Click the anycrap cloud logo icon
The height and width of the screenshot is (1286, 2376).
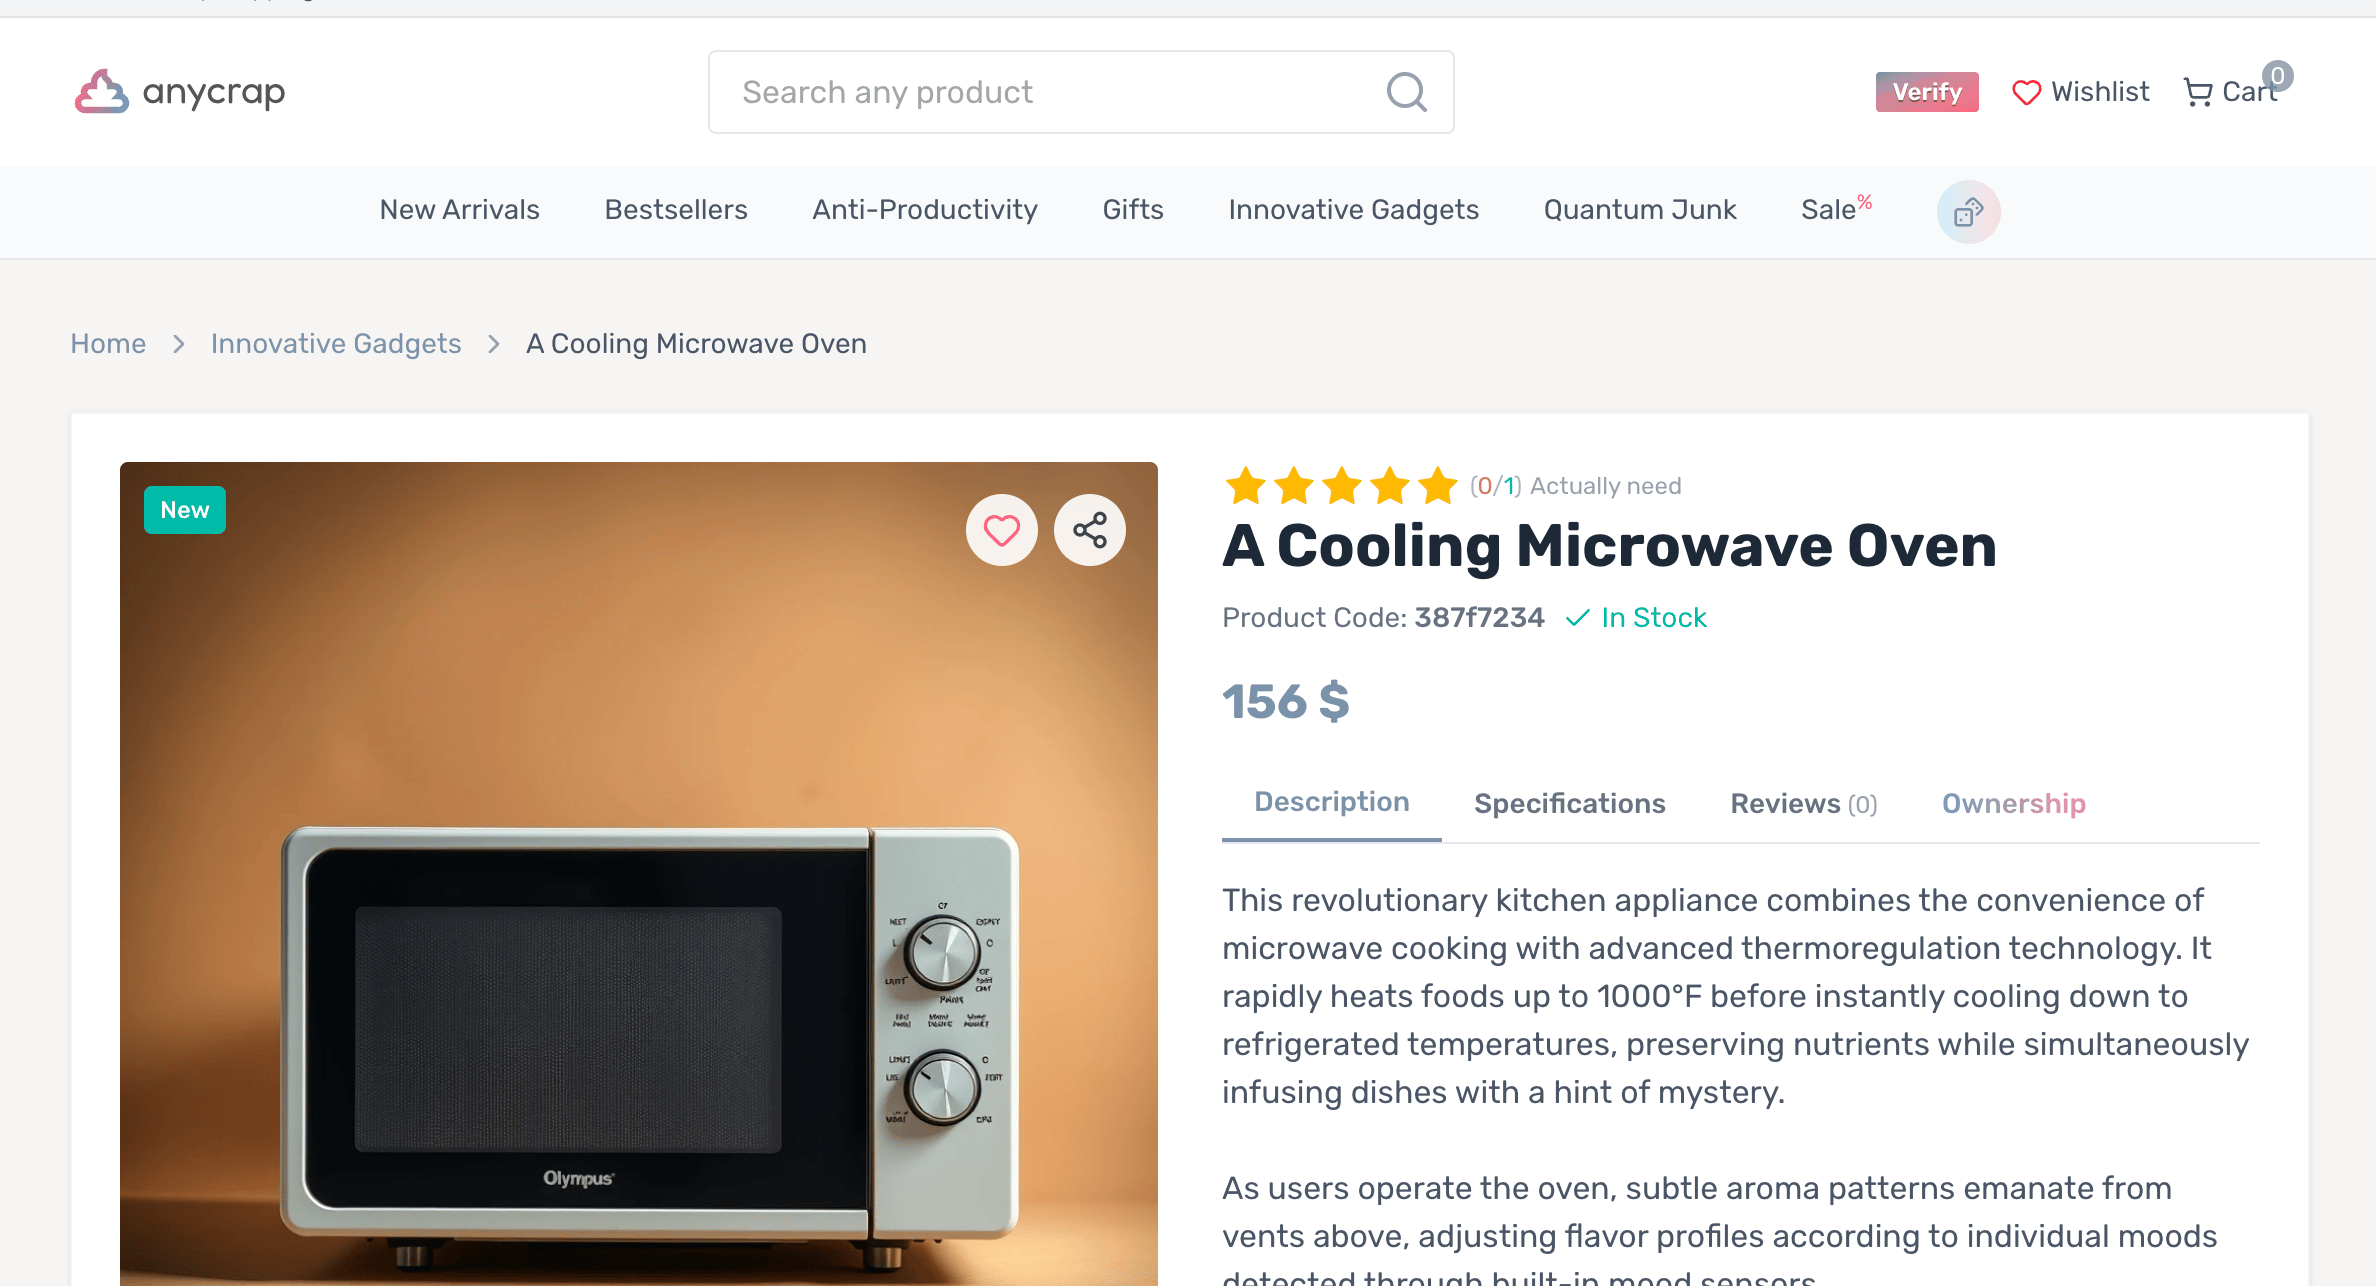click(102, 92)
